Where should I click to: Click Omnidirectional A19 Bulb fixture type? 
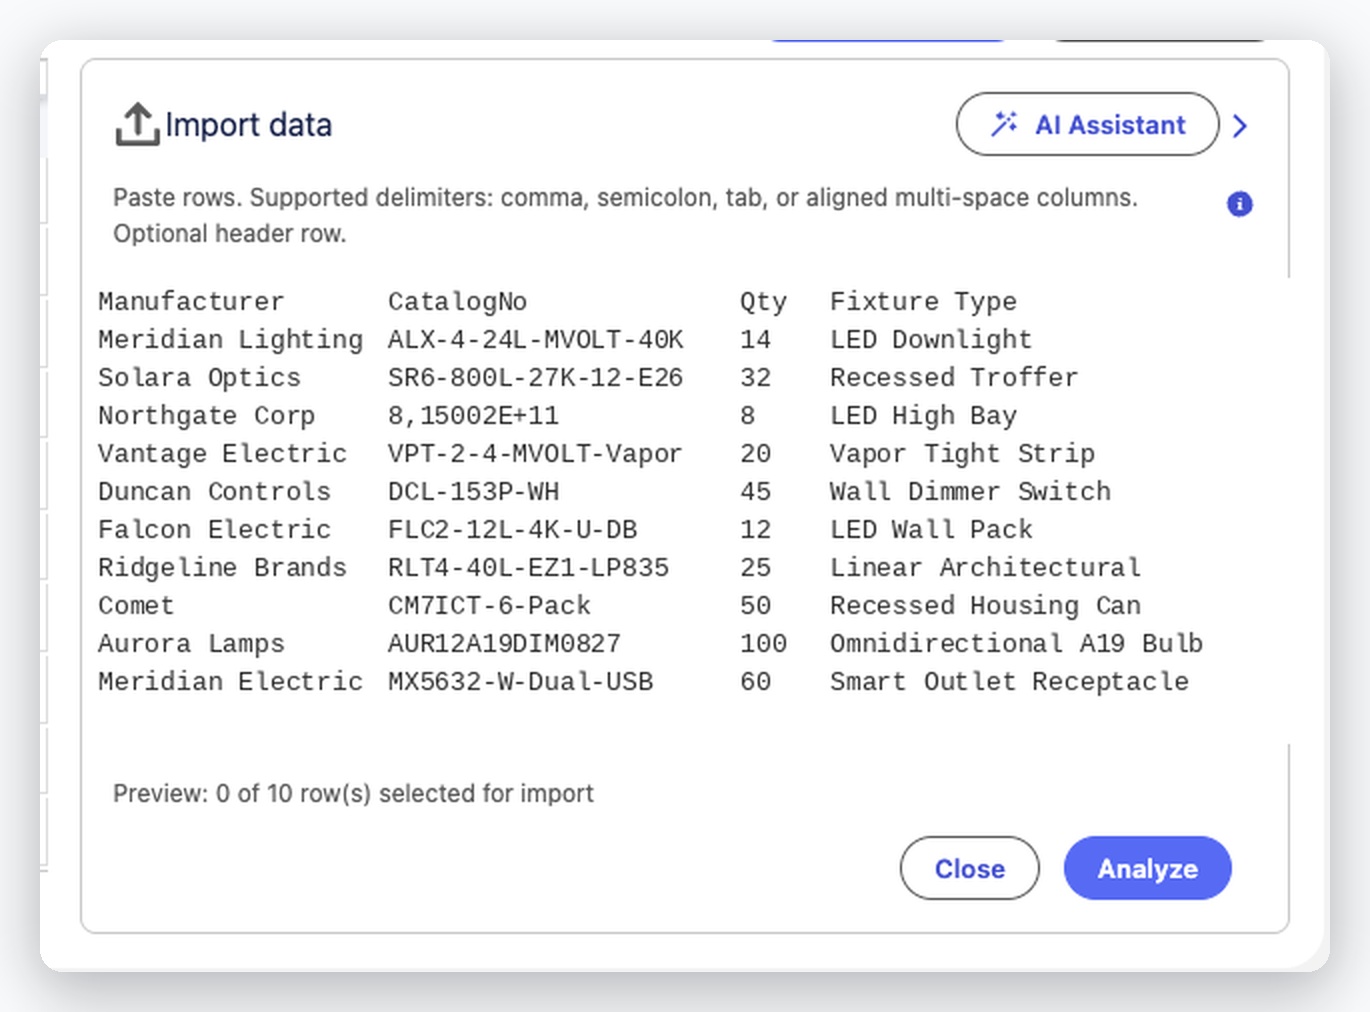(1016, 643)
